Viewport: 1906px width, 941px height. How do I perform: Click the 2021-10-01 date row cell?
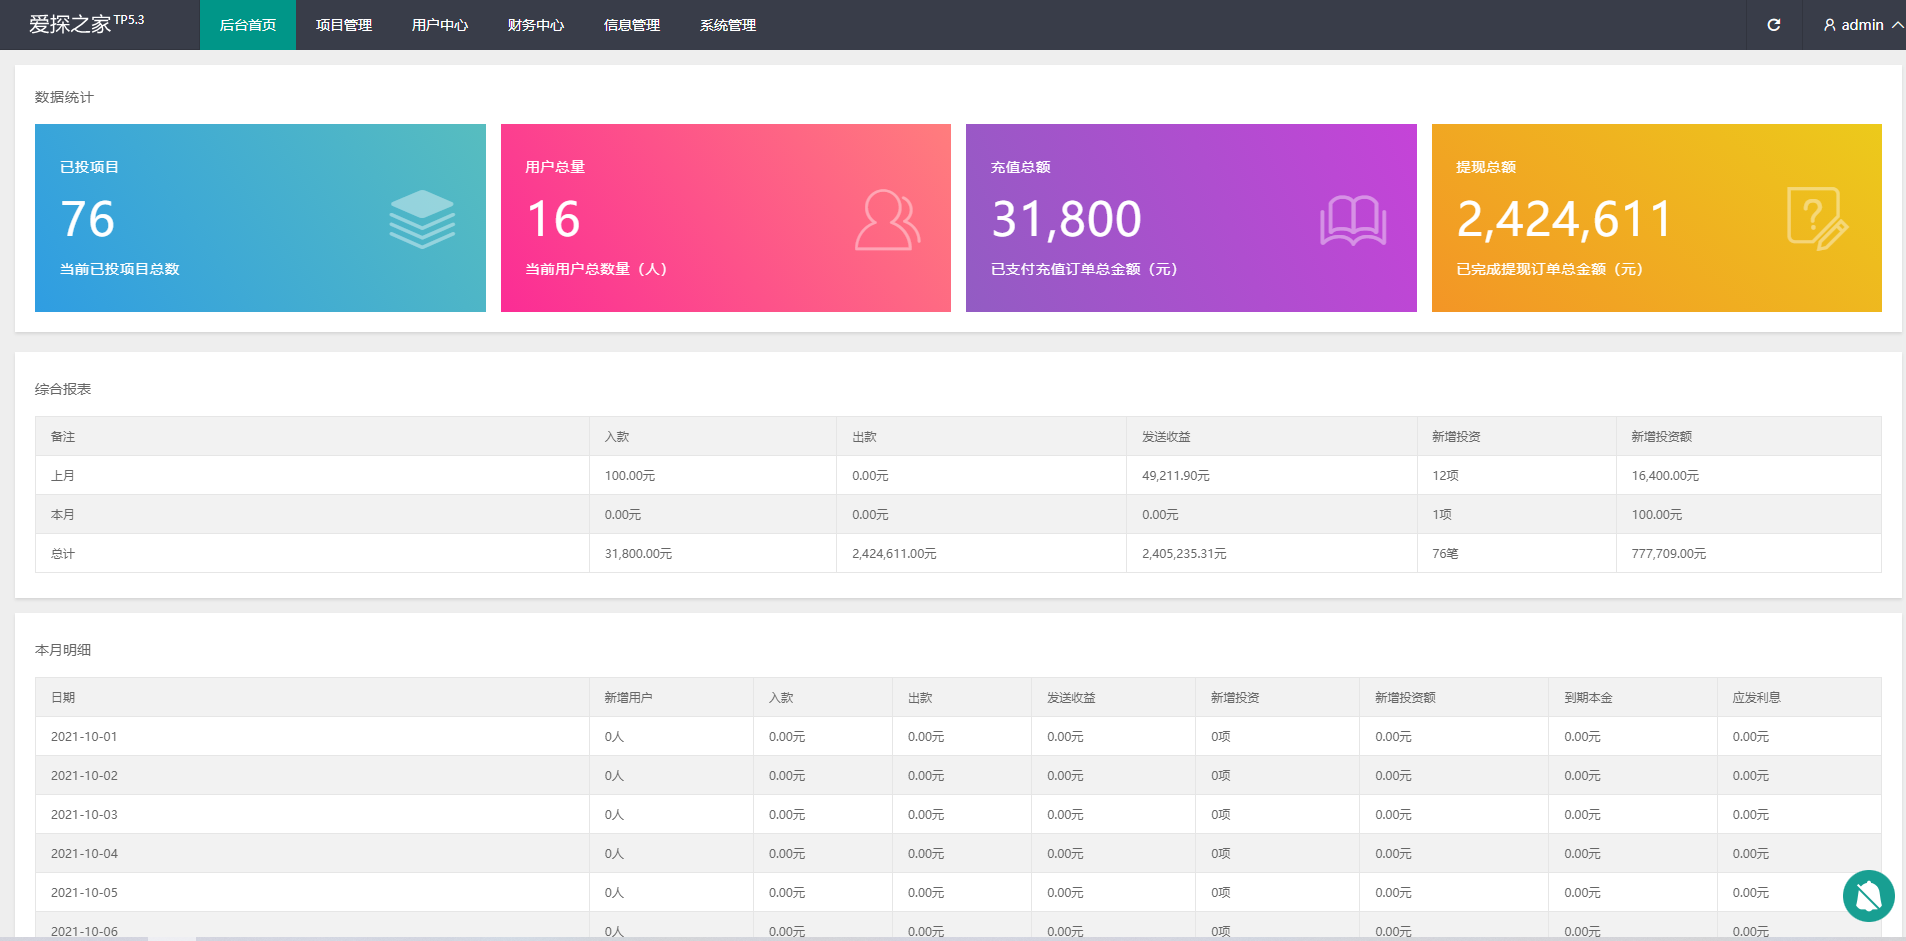[x=84, y=737]
